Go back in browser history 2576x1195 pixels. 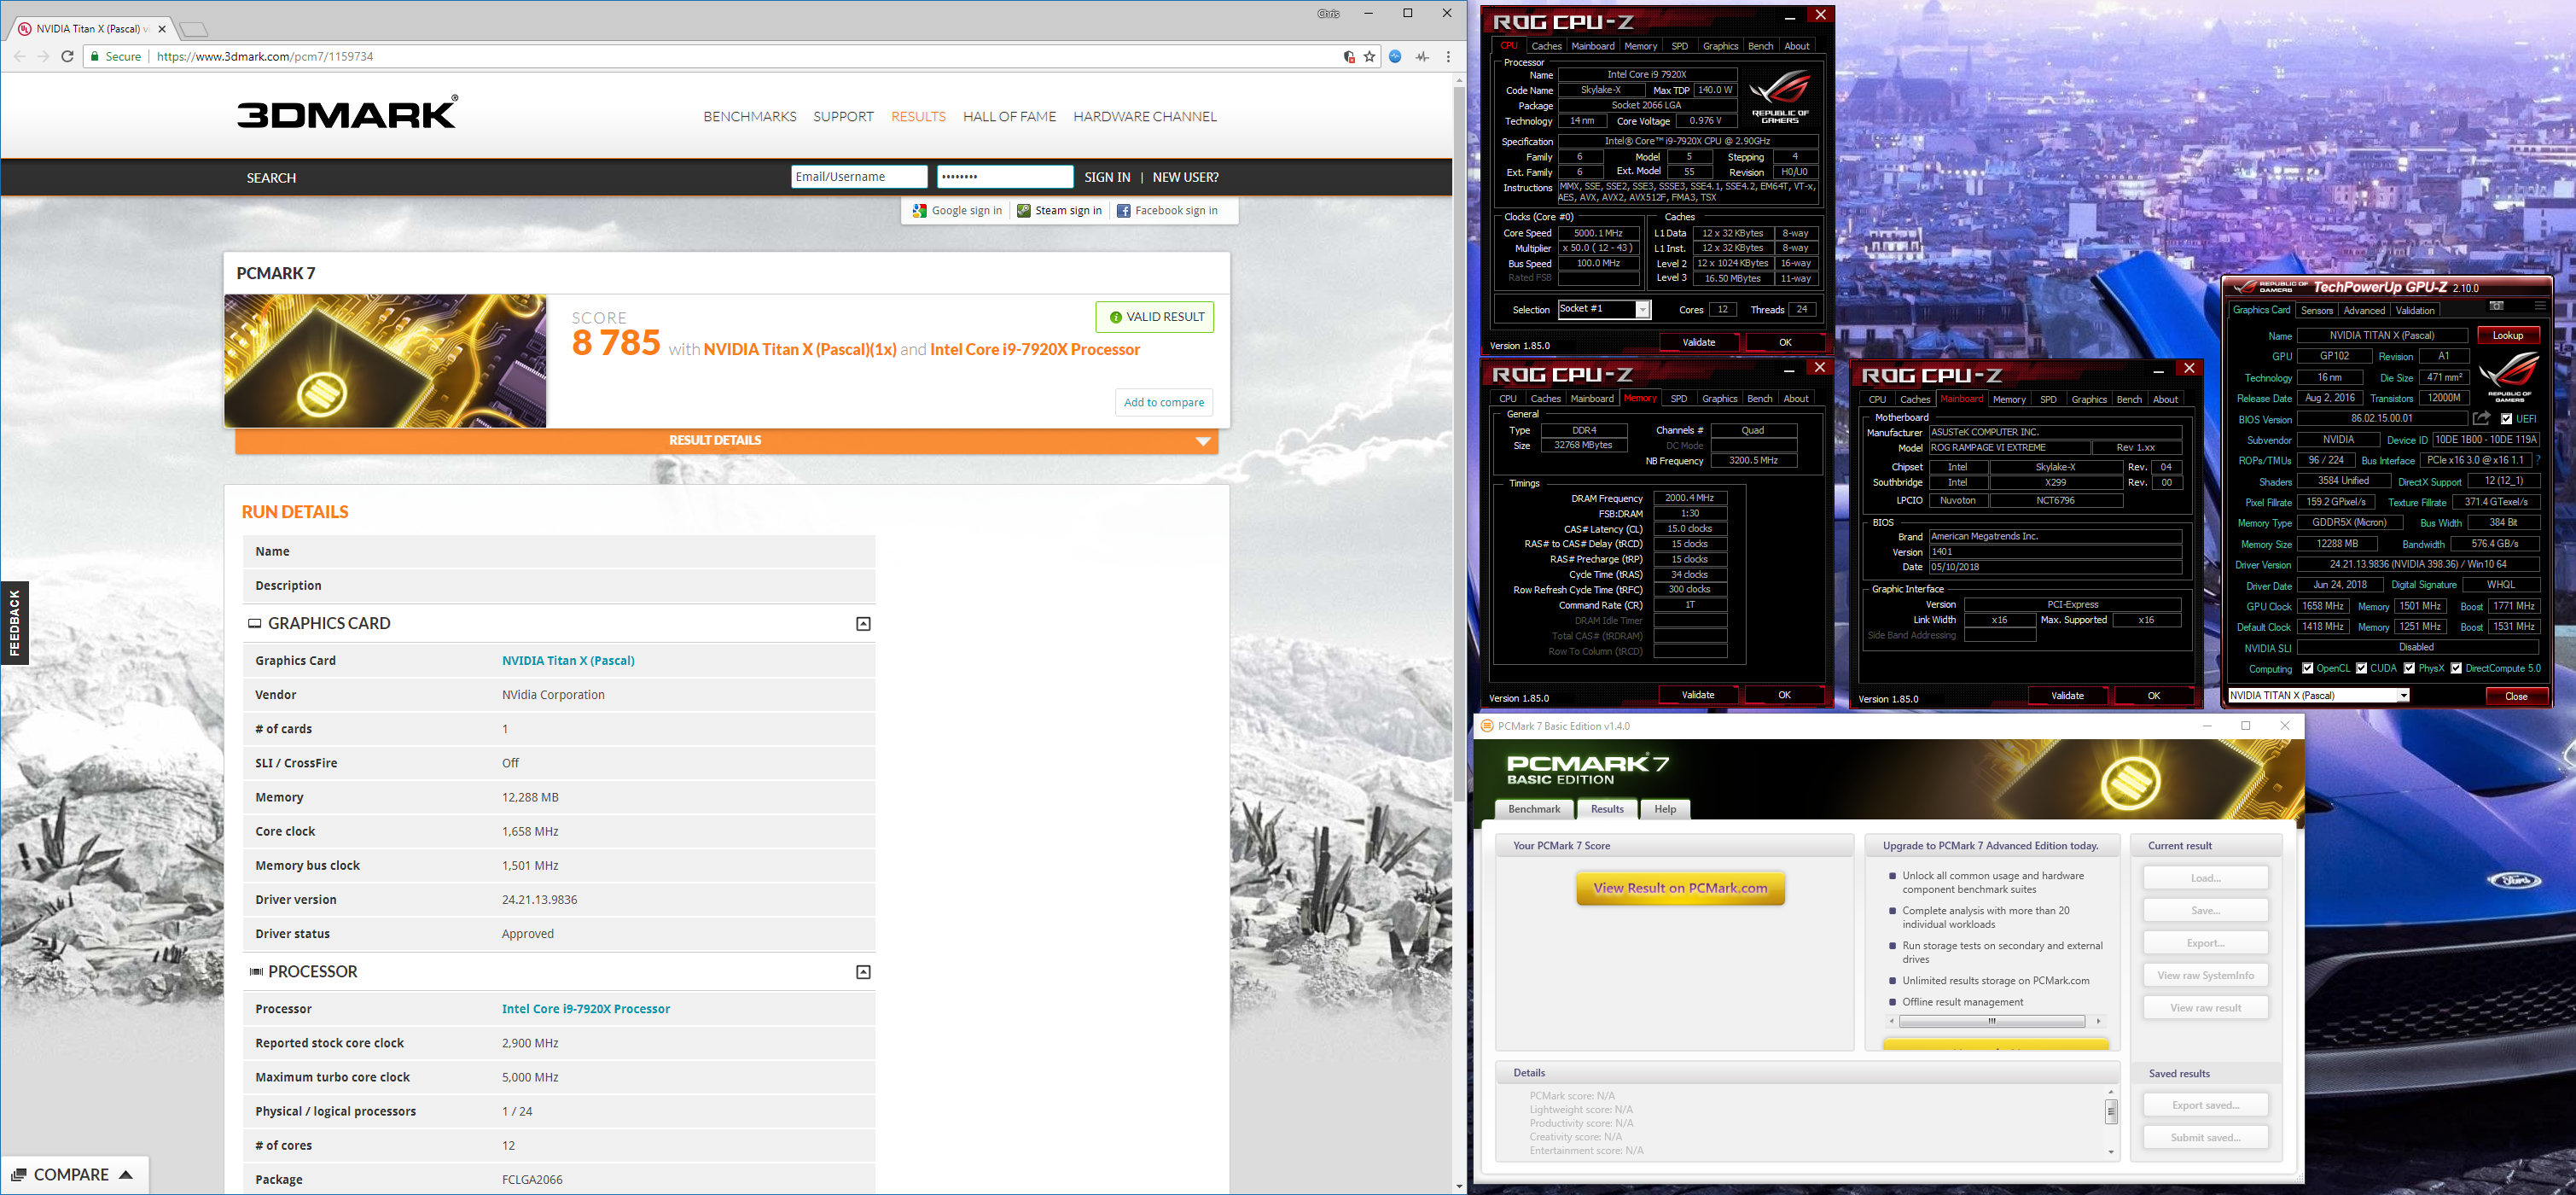(x=20, y=57)
